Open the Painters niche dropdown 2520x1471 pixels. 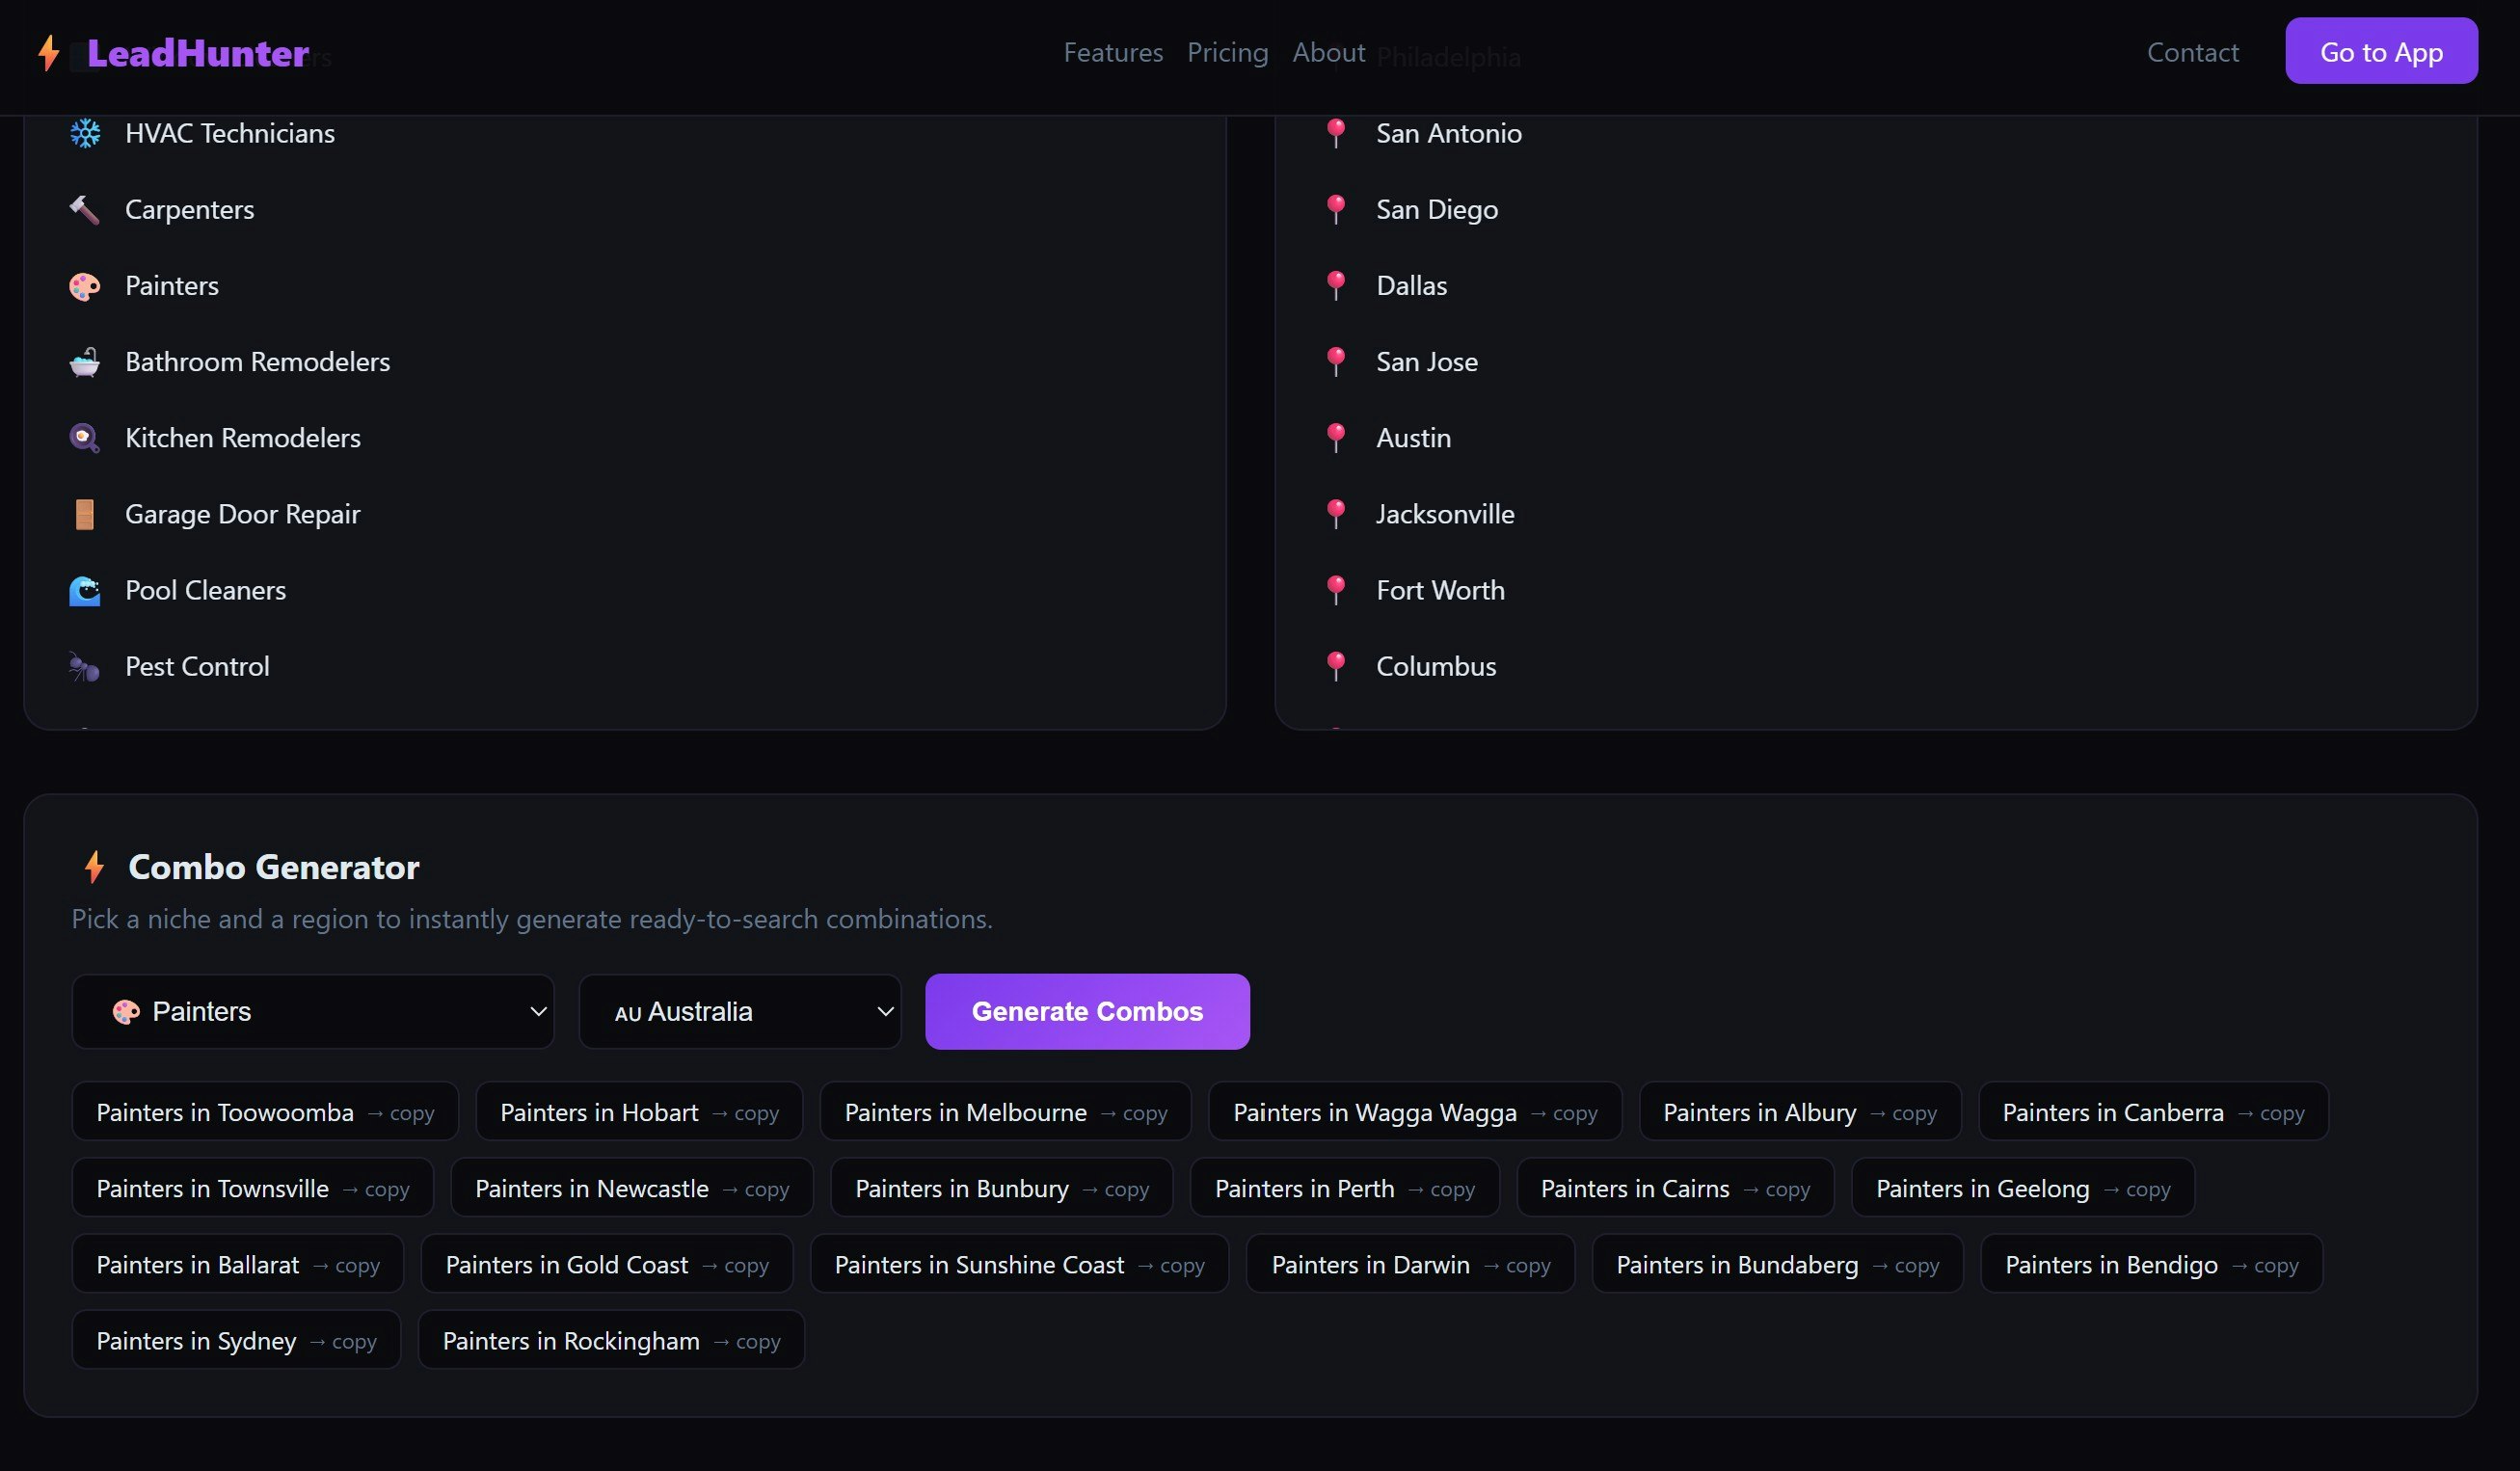click(313, 1011)
